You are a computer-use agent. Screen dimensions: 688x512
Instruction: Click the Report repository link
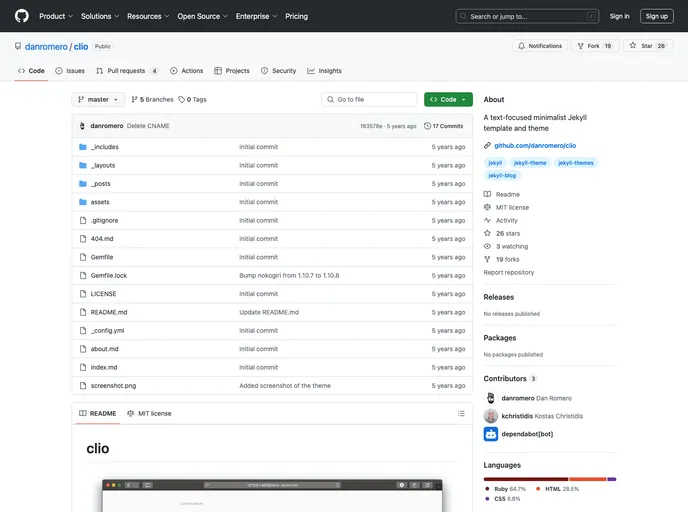coord(509,272)
